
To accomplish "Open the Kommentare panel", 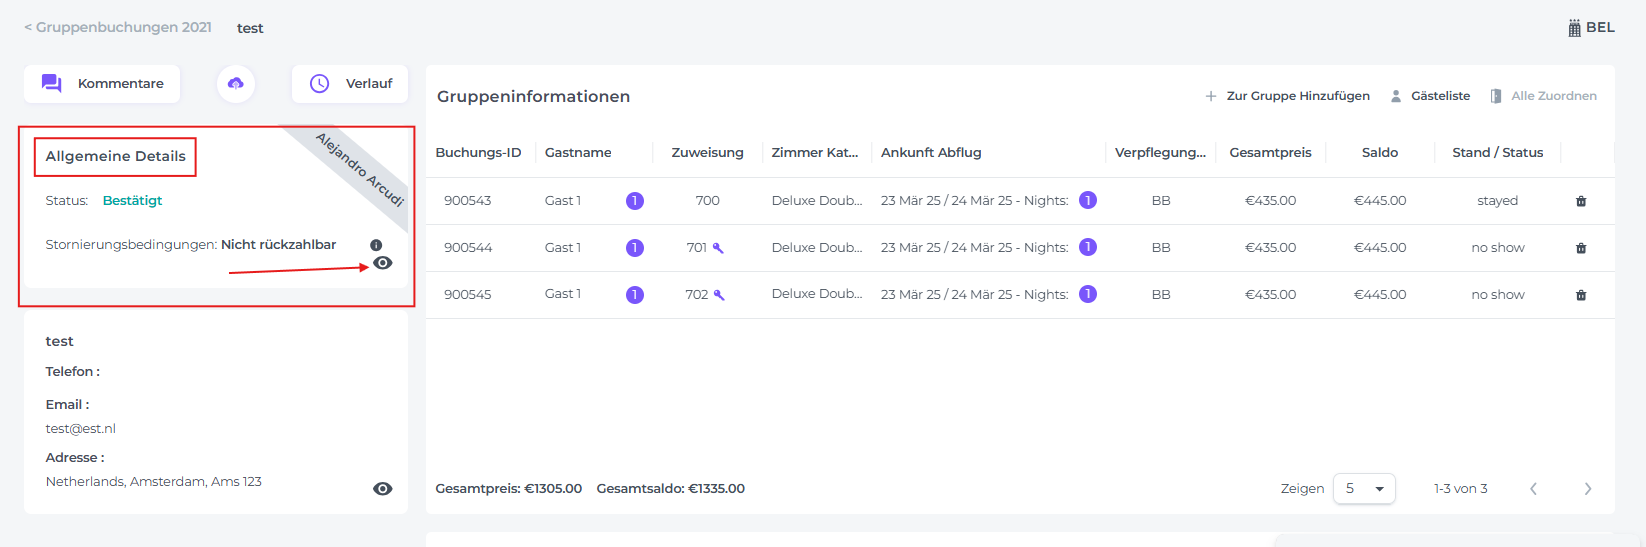I will 102,84.
